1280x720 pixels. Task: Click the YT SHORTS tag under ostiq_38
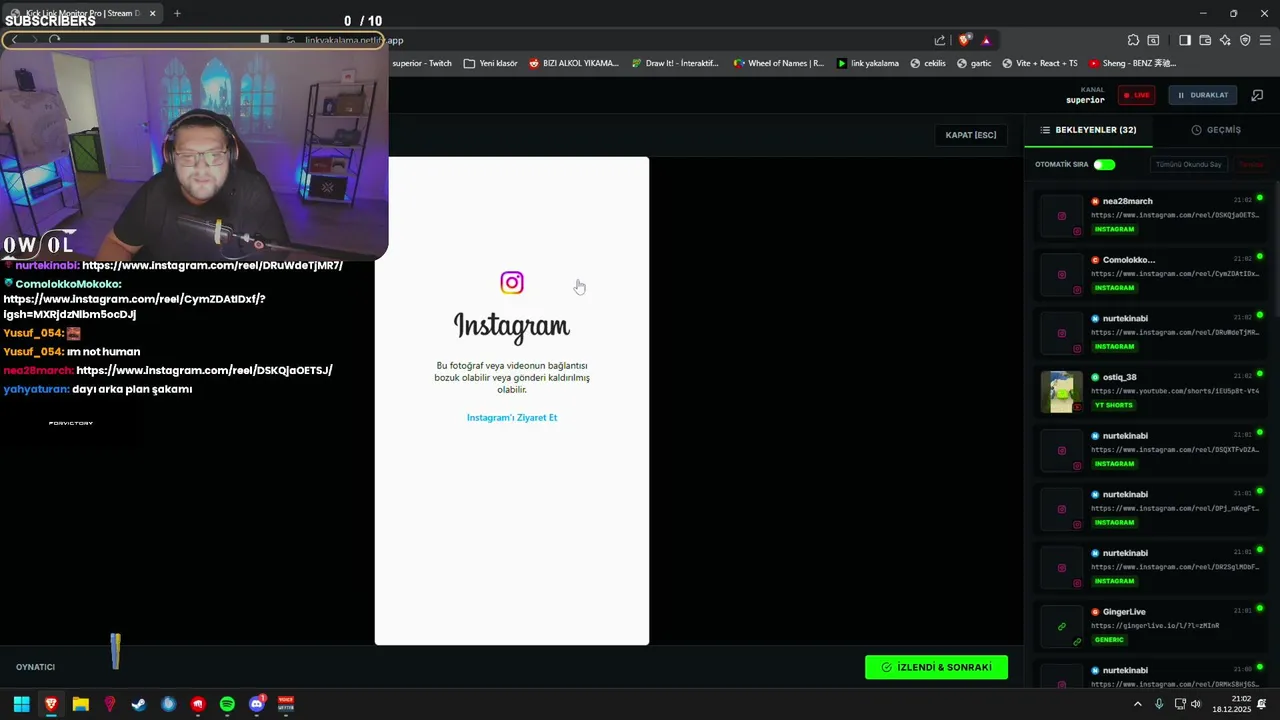[1113, 405]
